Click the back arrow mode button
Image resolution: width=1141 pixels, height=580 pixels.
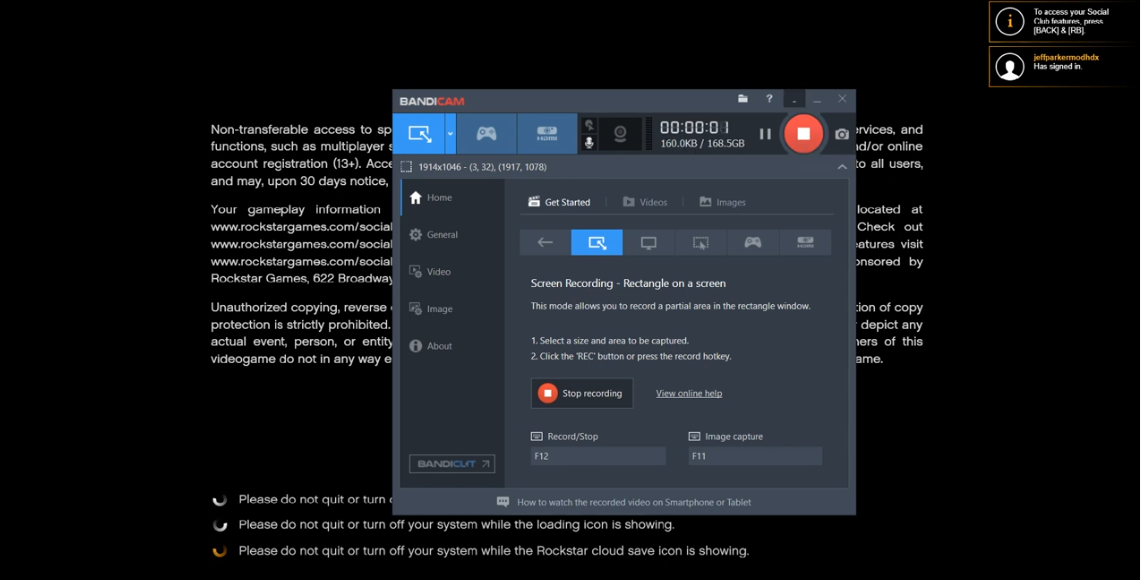(545, 242)
